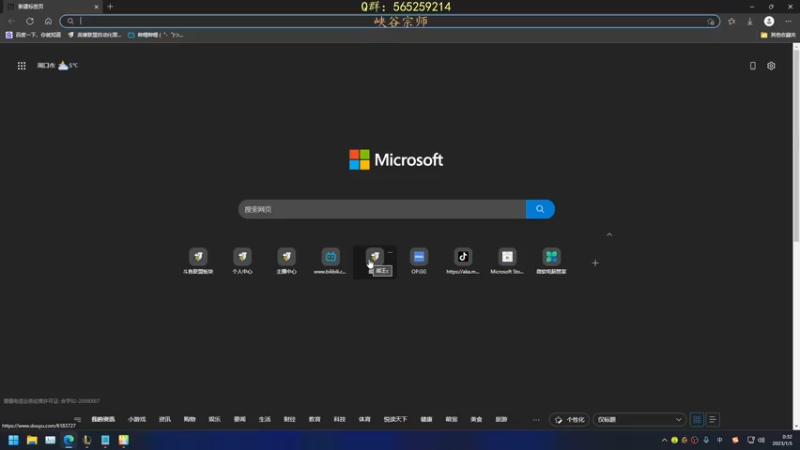
Task: Open the weather widget showing 5°C
Action: [x=58, y=65]
